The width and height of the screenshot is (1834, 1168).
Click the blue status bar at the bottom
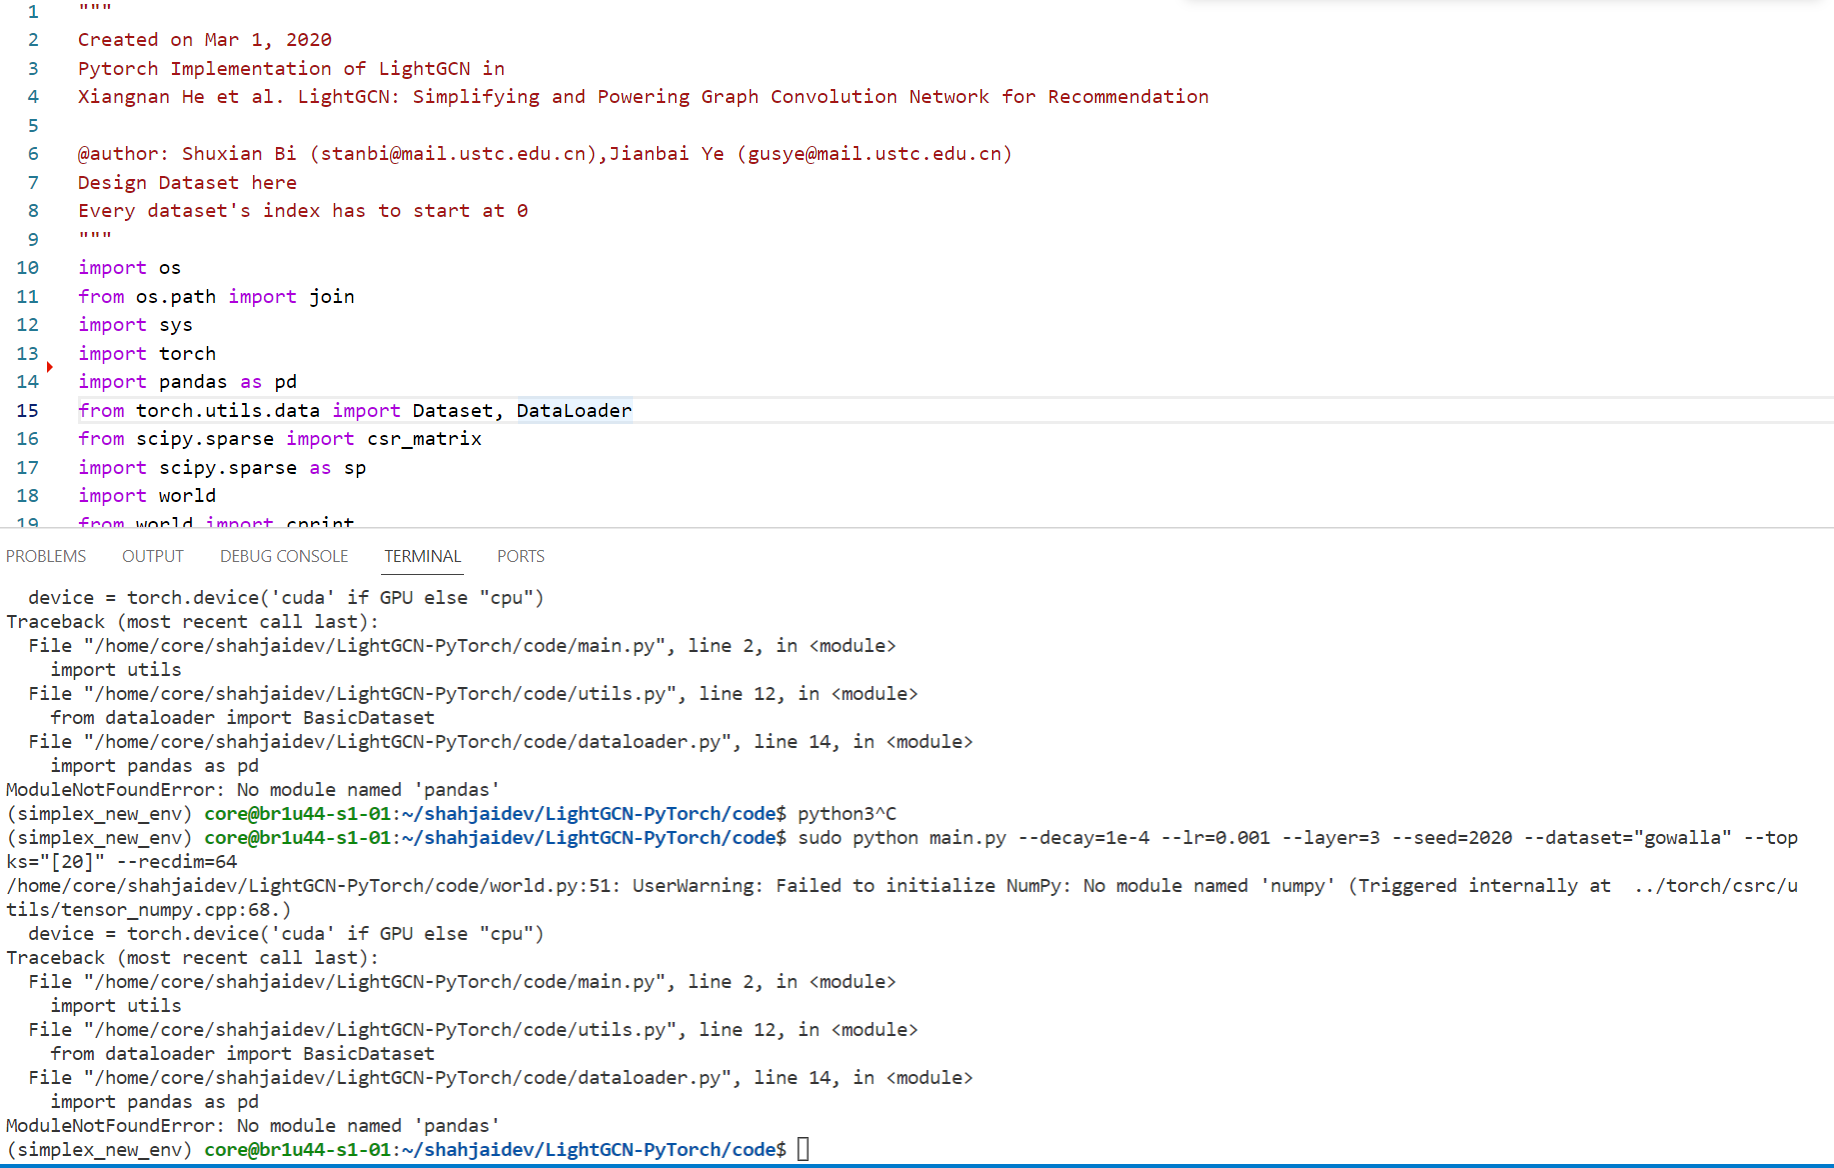point(917,1164)
